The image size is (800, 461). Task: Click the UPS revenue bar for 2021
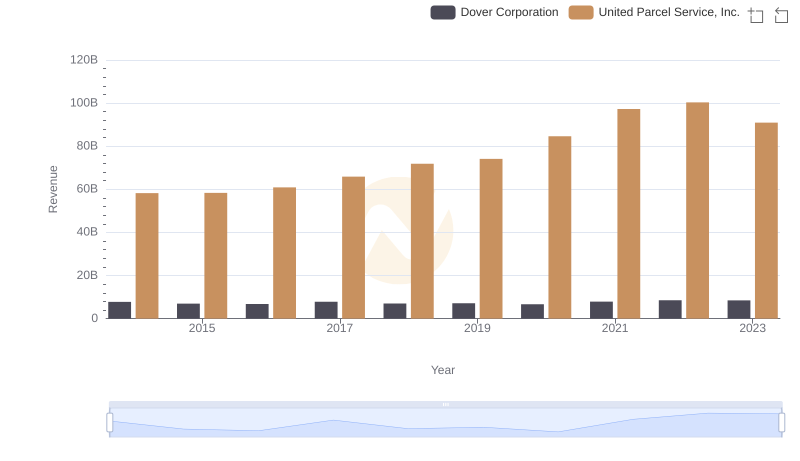(629, 214)
